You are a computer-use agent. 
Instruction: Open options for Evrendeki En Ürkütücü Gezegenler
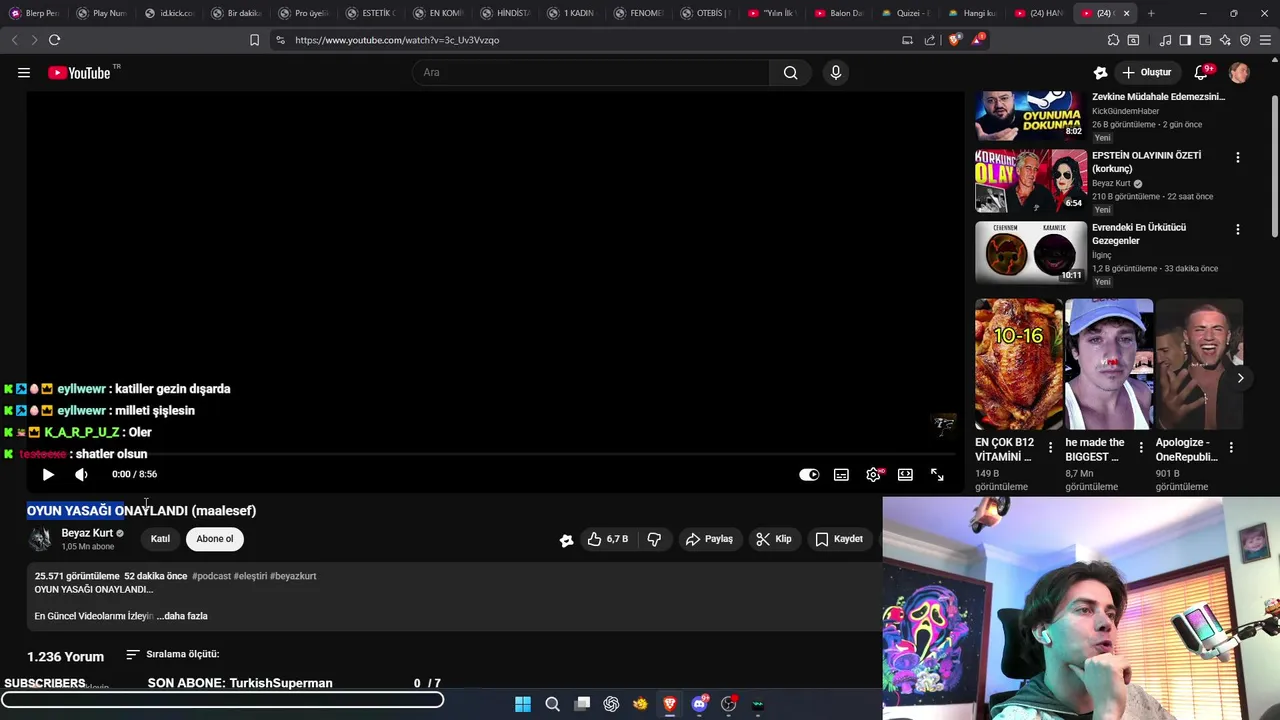[x=1238, y=230]
